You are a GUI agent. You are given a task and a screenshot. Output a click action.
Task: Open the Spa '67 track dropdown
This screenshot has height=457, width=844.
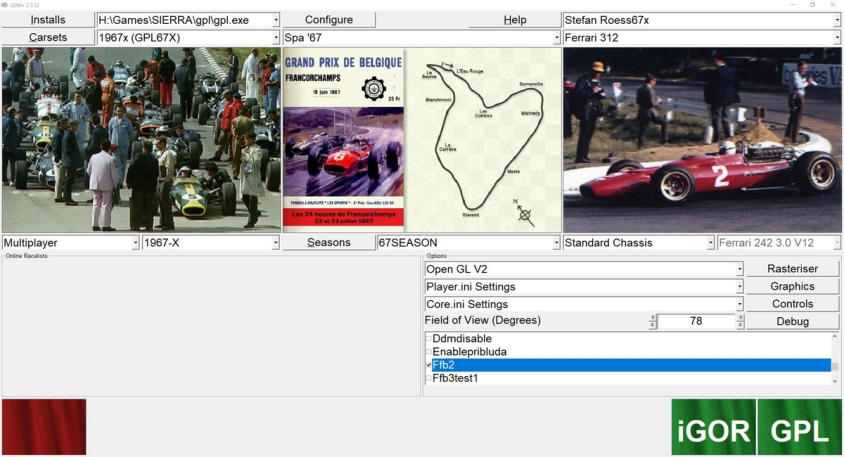(556, 38)
